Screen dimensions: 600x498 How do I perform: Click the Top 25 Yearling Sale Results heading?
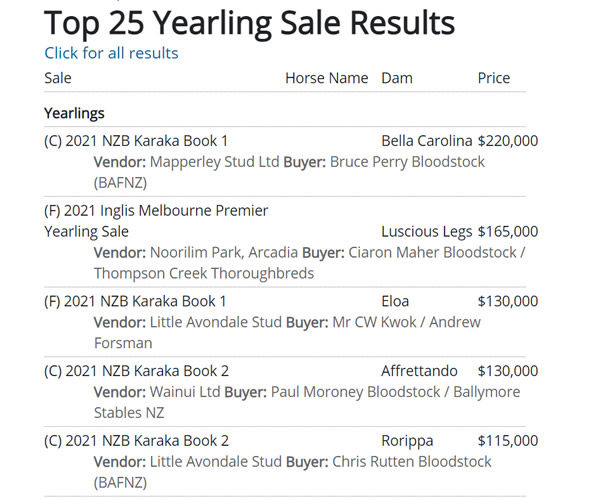pos(249,22)
